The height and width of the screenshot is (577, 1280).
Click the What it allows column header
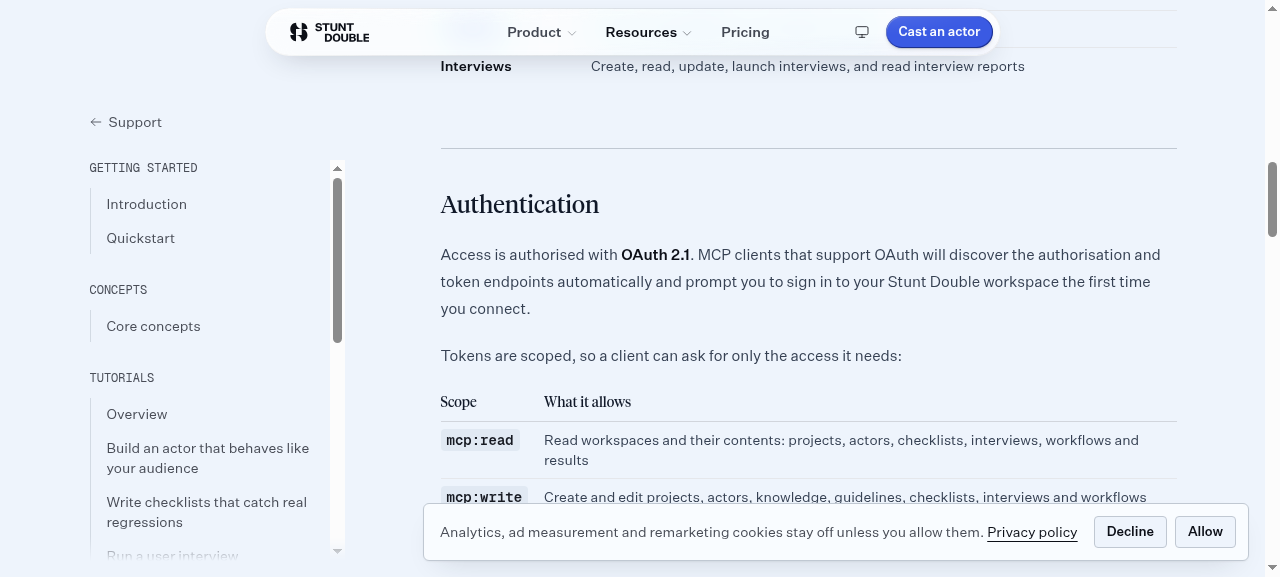tap(587, 402)
